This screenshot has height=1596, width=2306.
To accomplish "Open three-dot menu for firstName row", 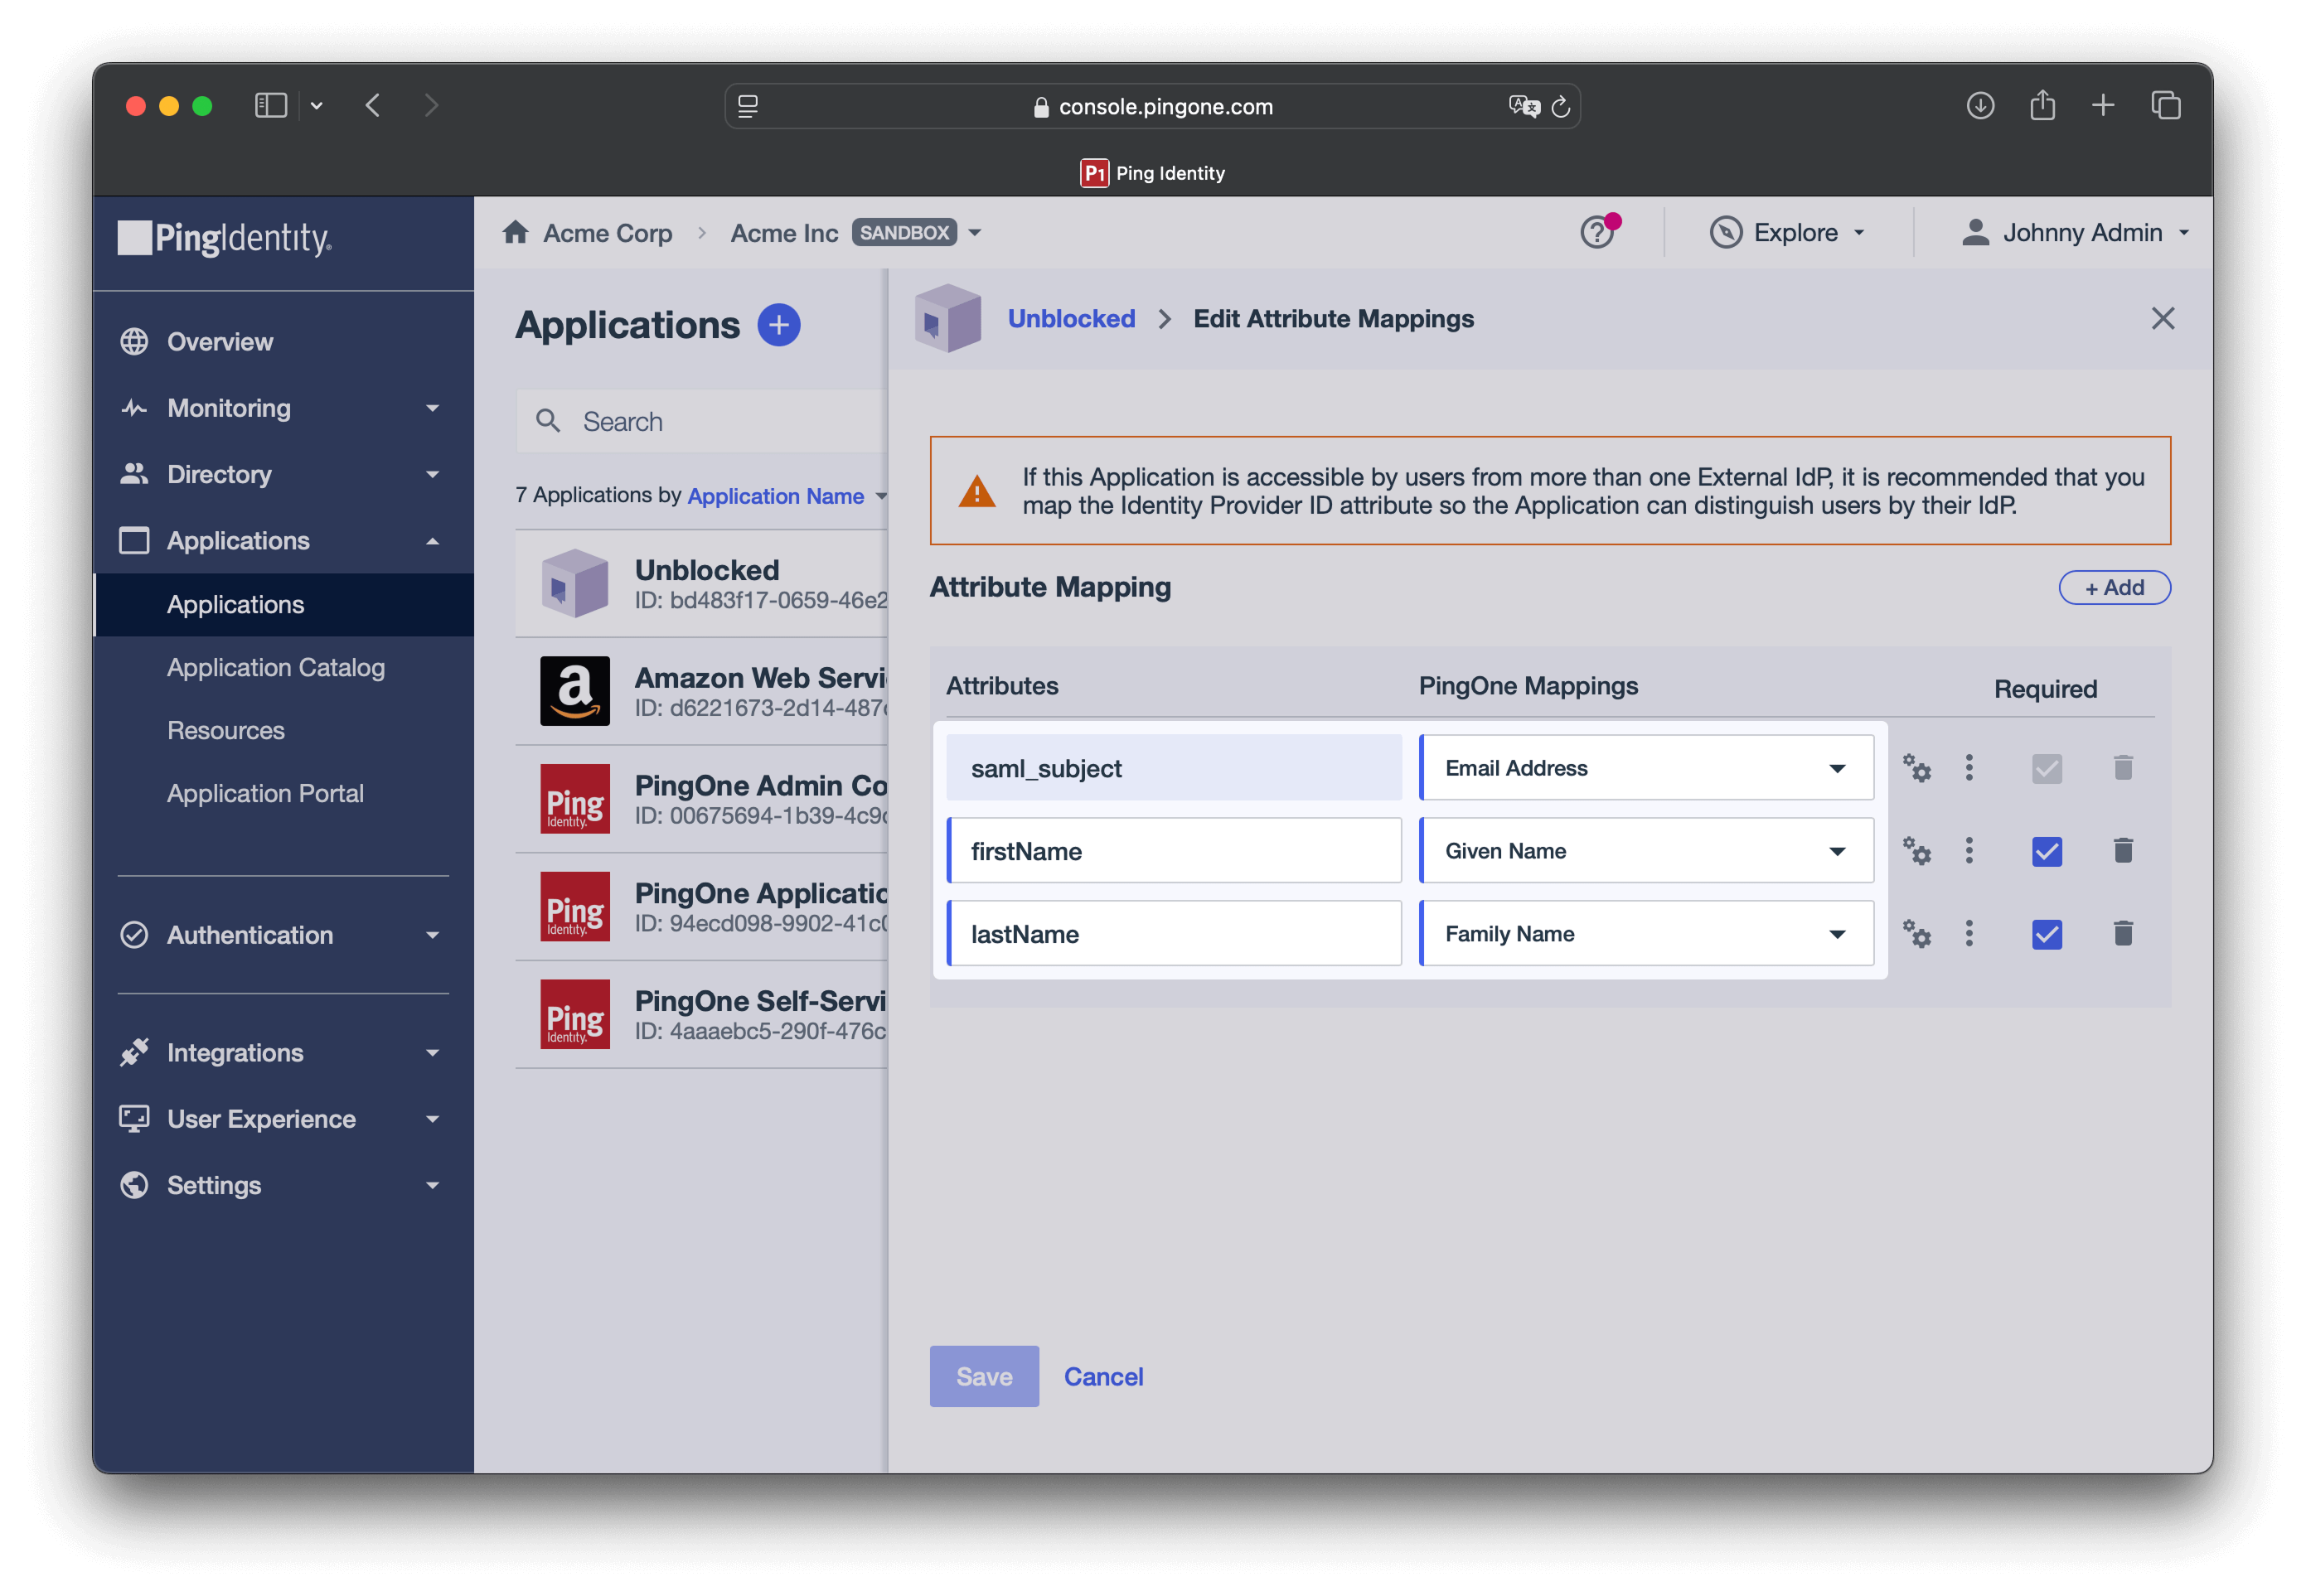I will (x=1969, y=851).
